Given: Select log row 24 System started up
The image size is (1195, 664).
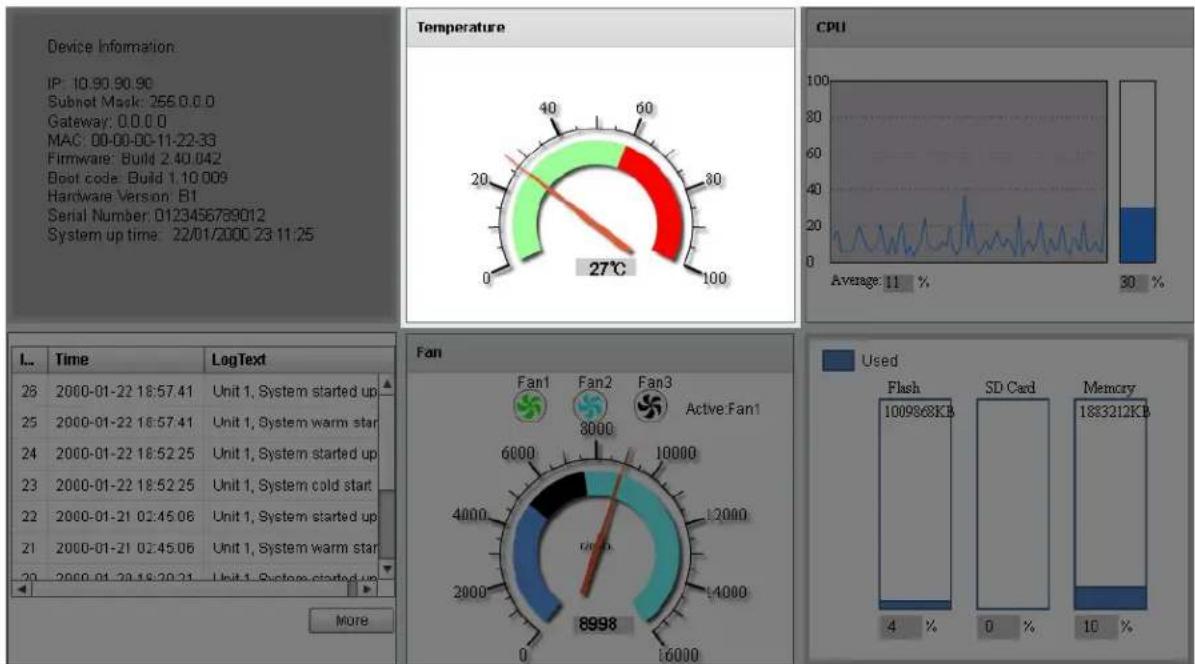Looking at the screenshot, I should click(x=196, y=454).
